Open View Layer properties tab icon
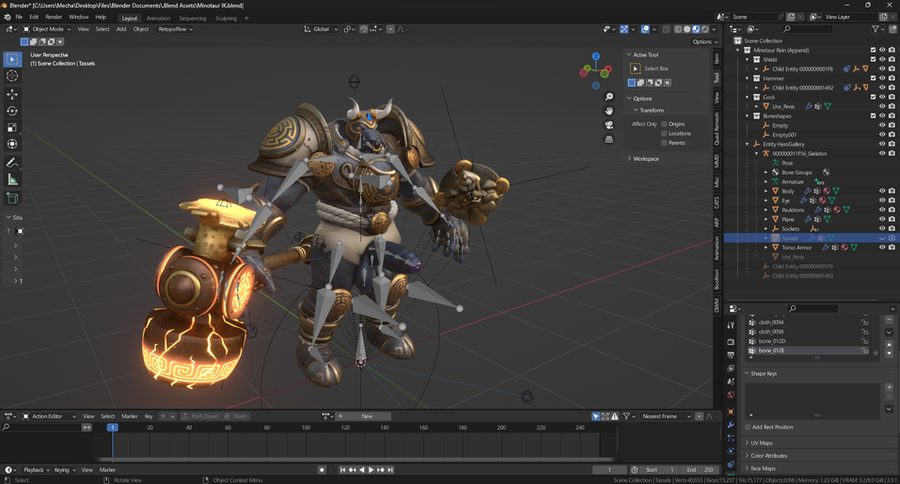The width and height of the screenshot is (900, 484). tap(731, 368)
